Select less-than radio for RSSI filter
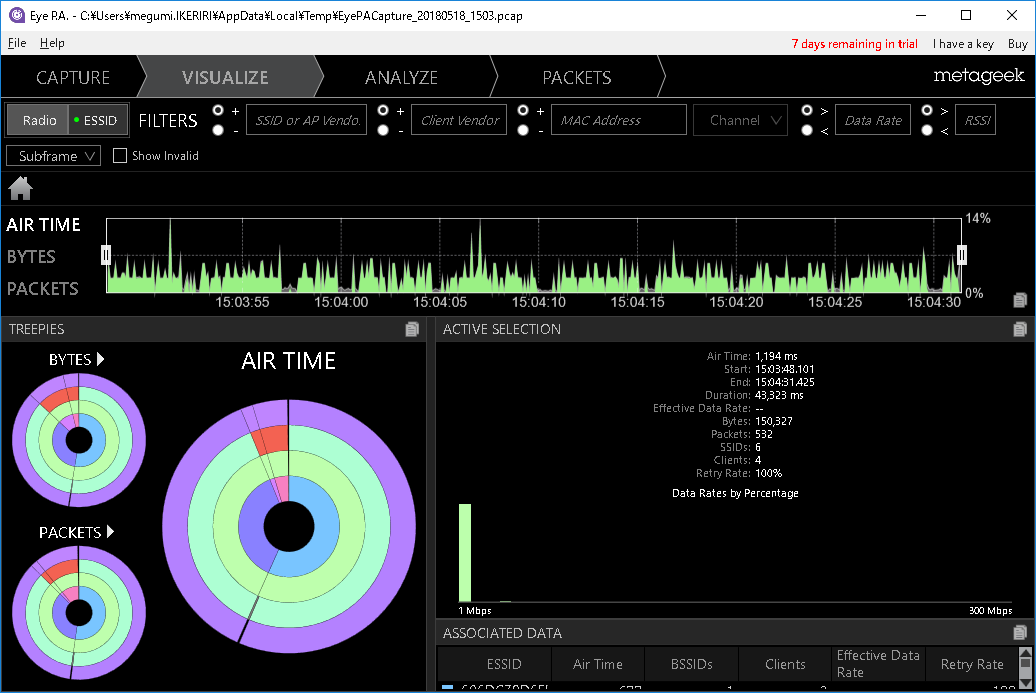The image size is (1036, 693). pos(927,130)
